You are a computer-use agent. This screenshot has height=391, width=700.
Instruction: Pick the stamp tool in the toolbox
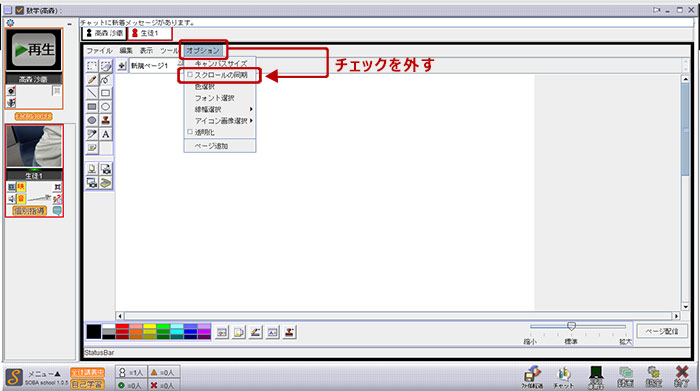point(106,120)
